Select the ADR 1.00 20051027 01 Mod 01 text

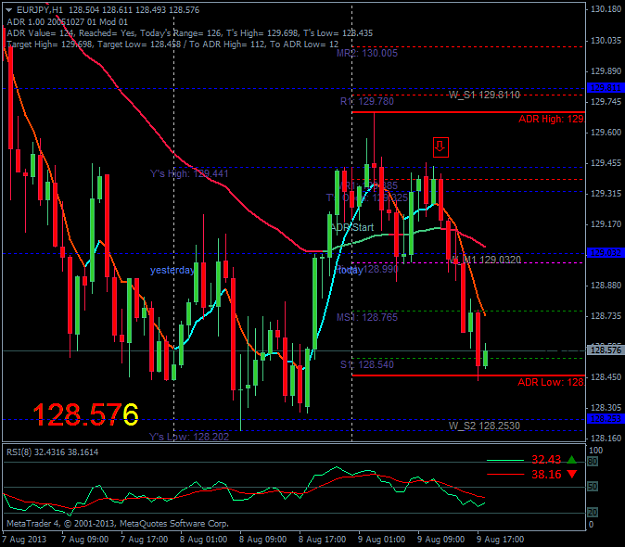tap(67, 22)
